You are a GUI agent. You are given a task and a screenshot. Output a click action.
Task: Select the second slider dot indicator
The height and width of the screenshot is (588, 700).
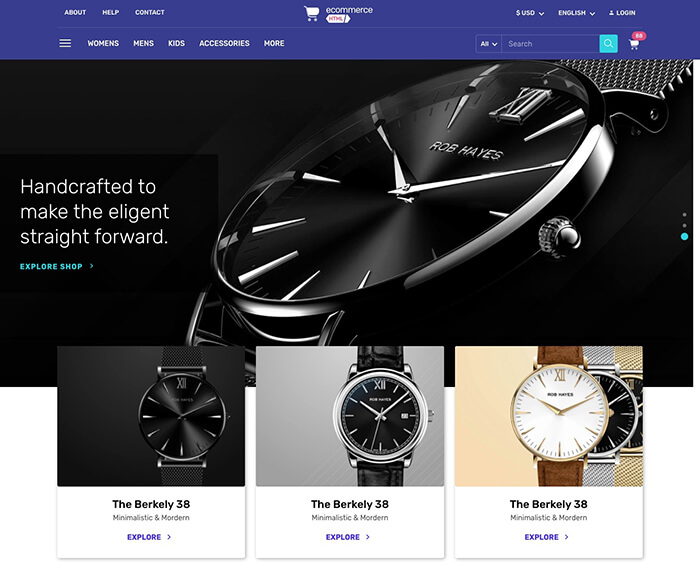point(684,225)
